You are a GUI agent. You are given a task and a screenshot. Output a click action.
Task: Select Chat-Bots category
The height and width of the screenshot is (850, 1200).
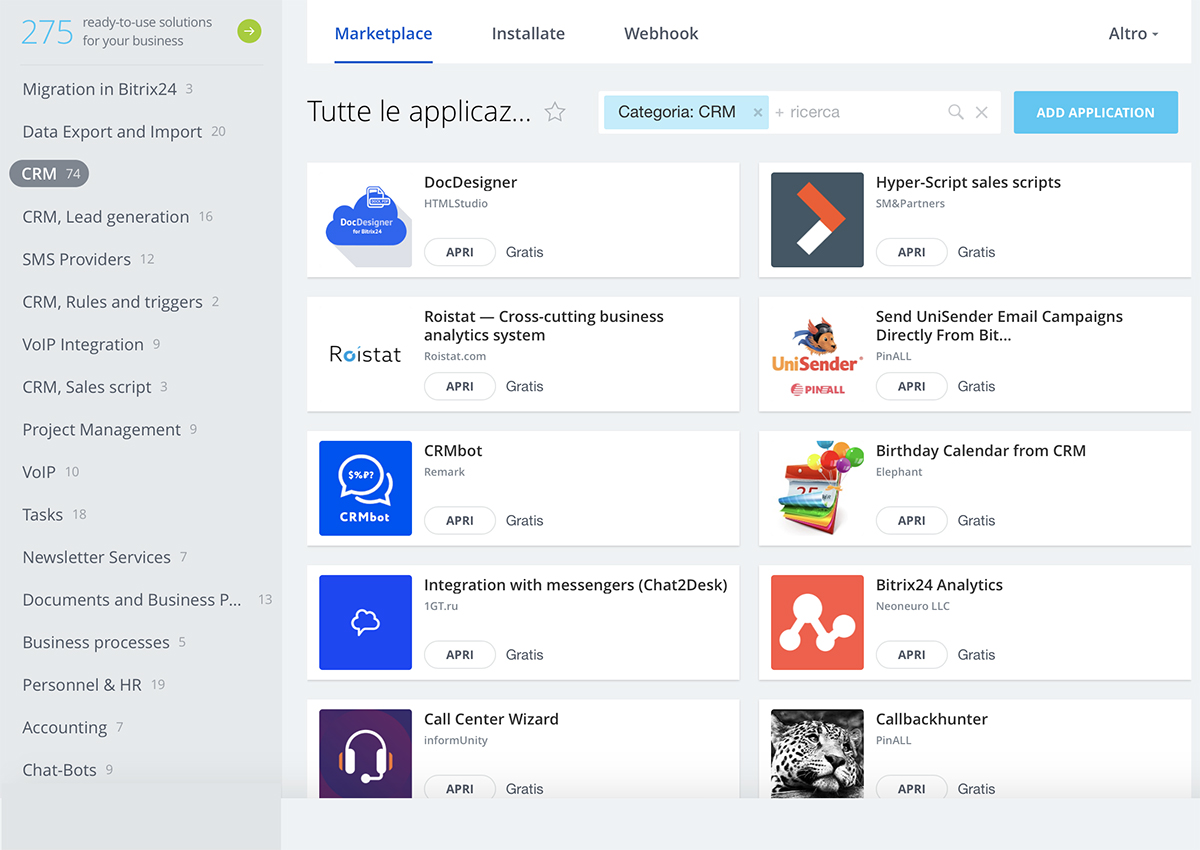67,770
